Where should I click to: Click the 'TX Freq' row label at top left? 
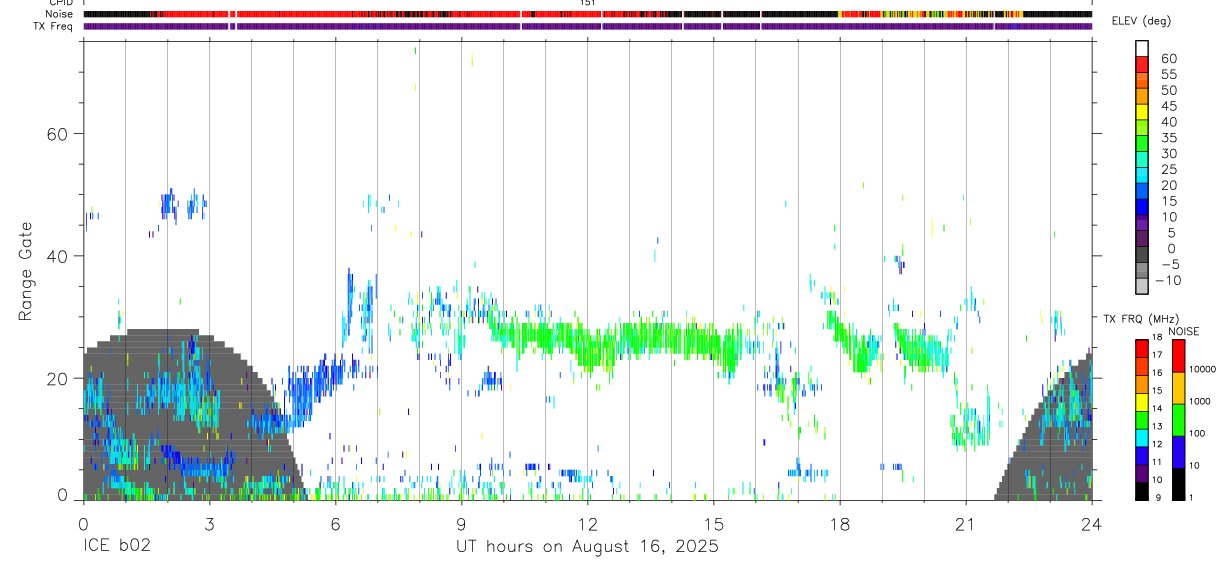tap(54, 26)
